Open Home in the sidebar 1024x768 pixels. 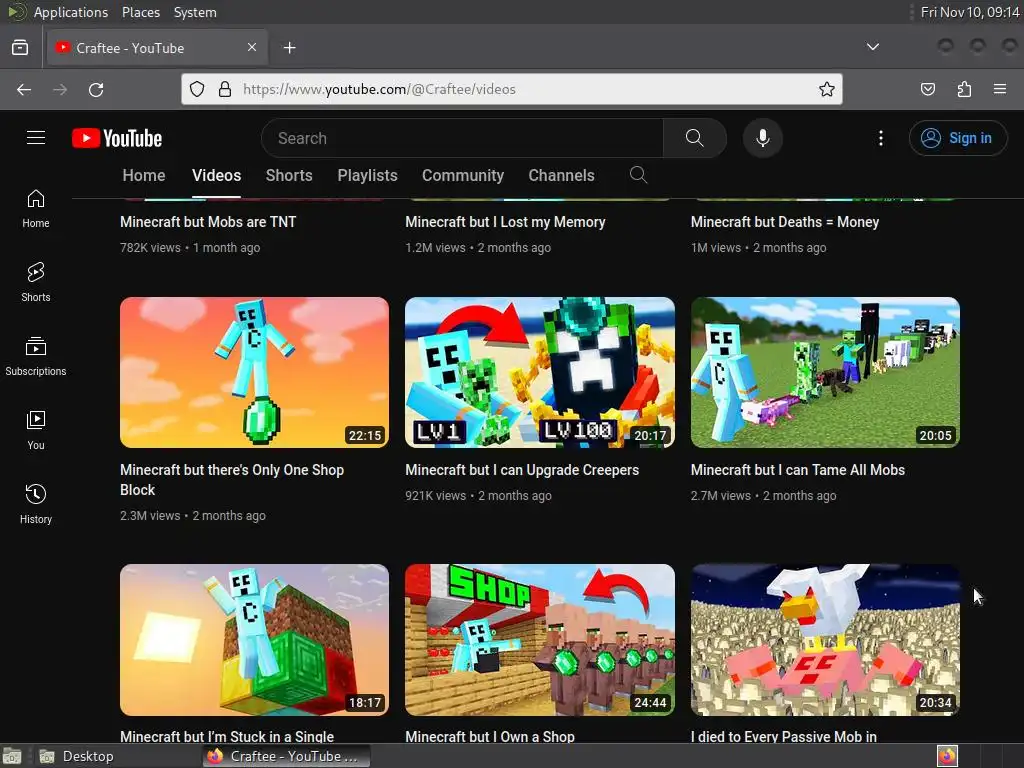coord(35,209)
